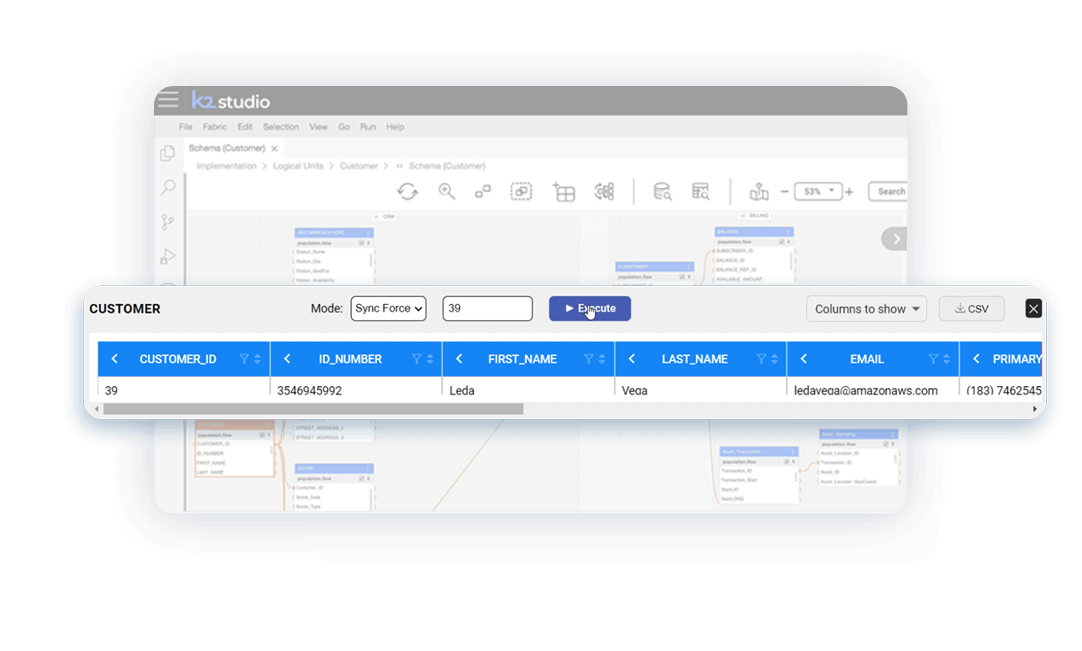The width and height of the screenshot is (1082, 651).
Task: Export results with the CSV button
Action: coord(971,308)
